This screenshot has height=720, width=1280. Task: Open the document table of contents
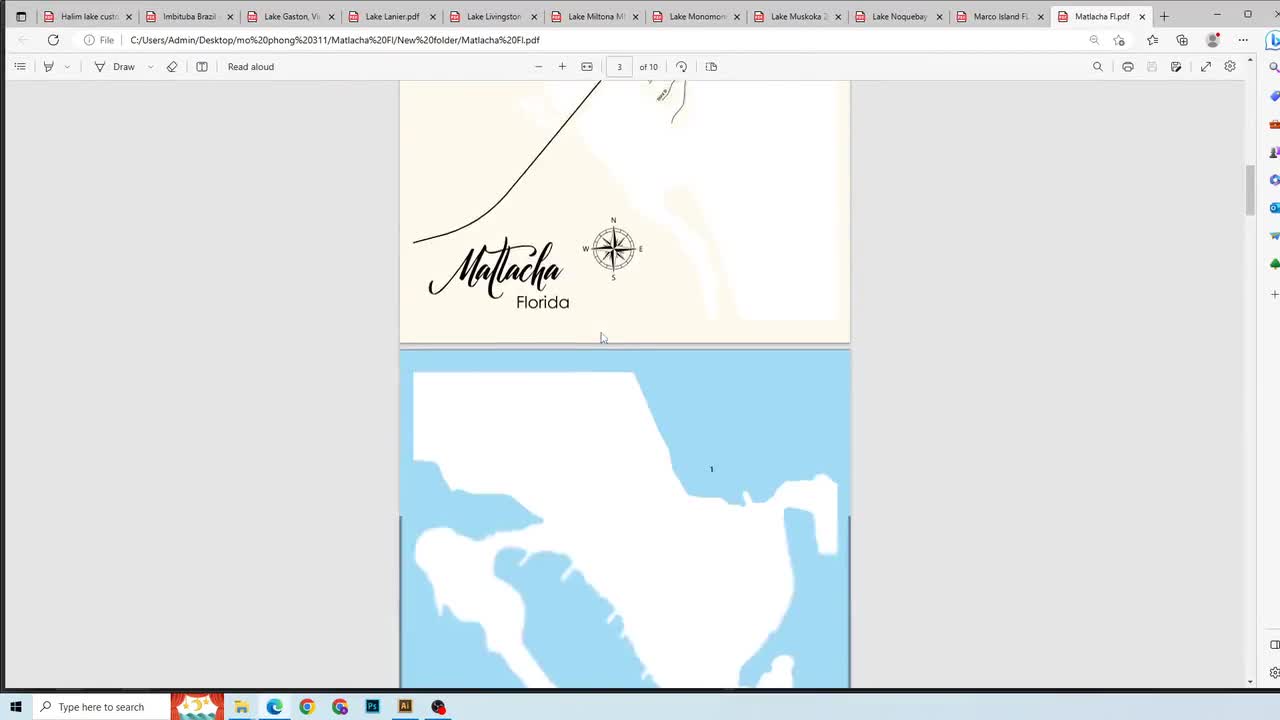tap(20, 66)
